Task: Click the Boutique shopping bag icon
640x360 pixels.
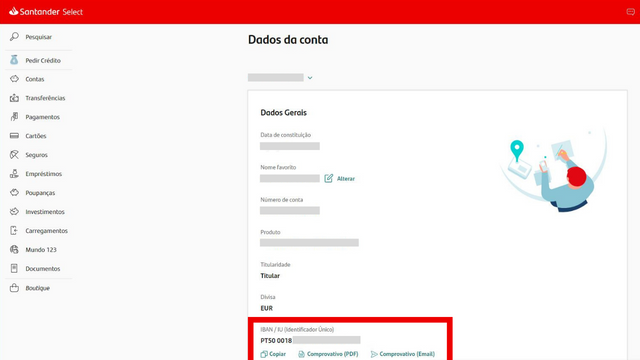Action: [14, 288]
